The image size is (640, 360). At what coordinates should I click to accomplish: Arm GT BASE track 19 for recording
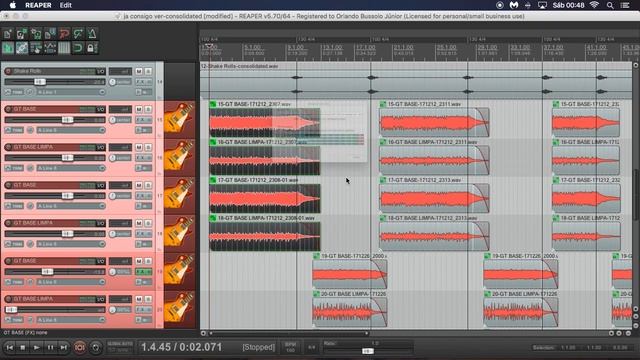[8, 261]
